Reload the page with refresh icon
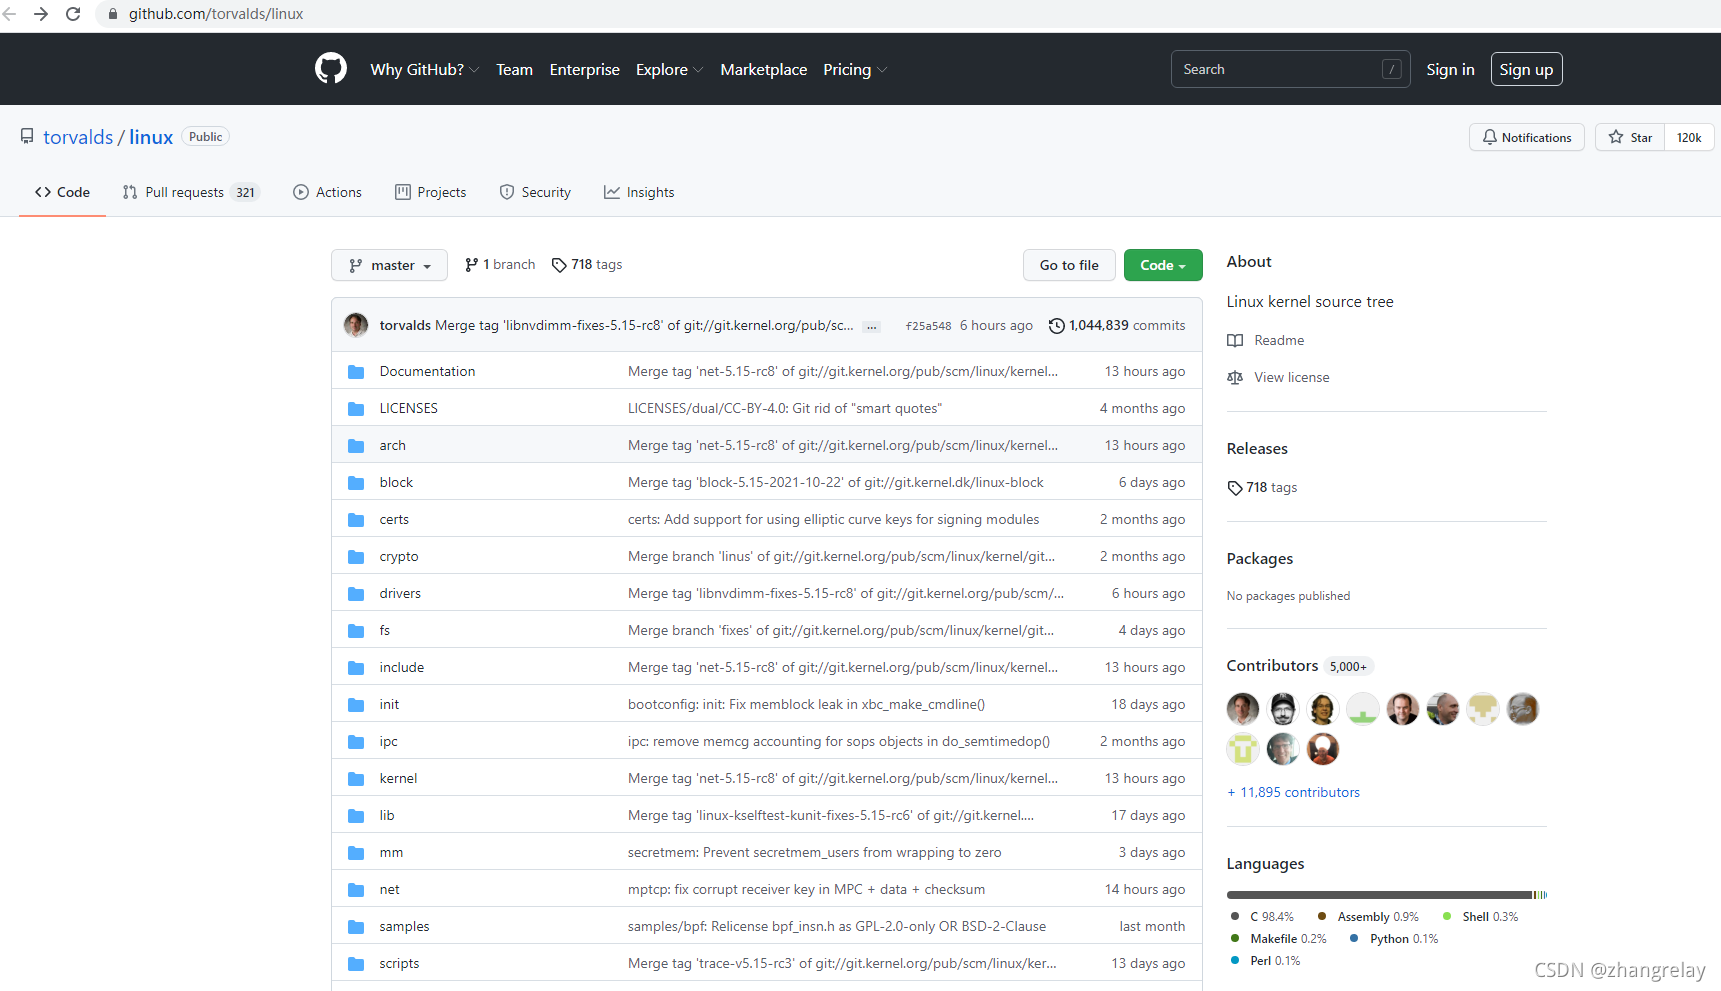Image resolution: width=1721 pixels, height=991 pixels. (73, 14)
